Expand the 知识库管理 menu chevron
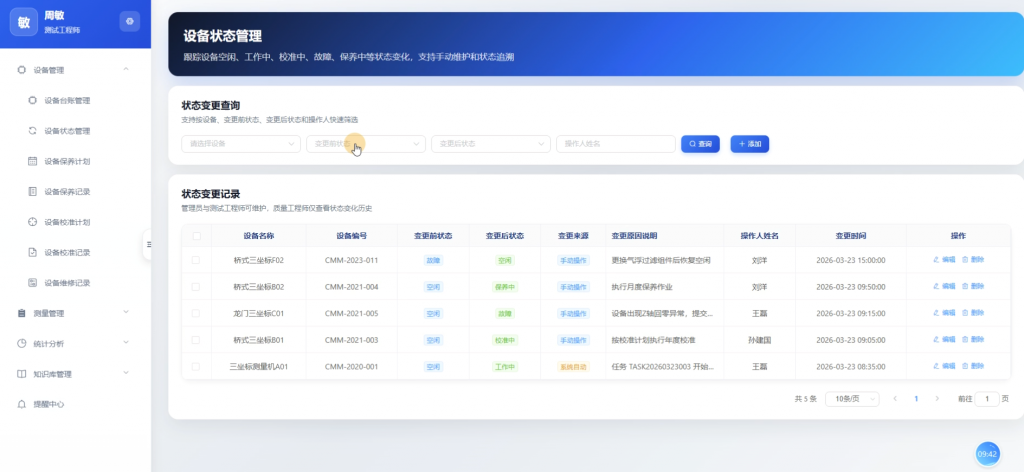Screen dimensions: 1024x472 [x=126, y=373]
